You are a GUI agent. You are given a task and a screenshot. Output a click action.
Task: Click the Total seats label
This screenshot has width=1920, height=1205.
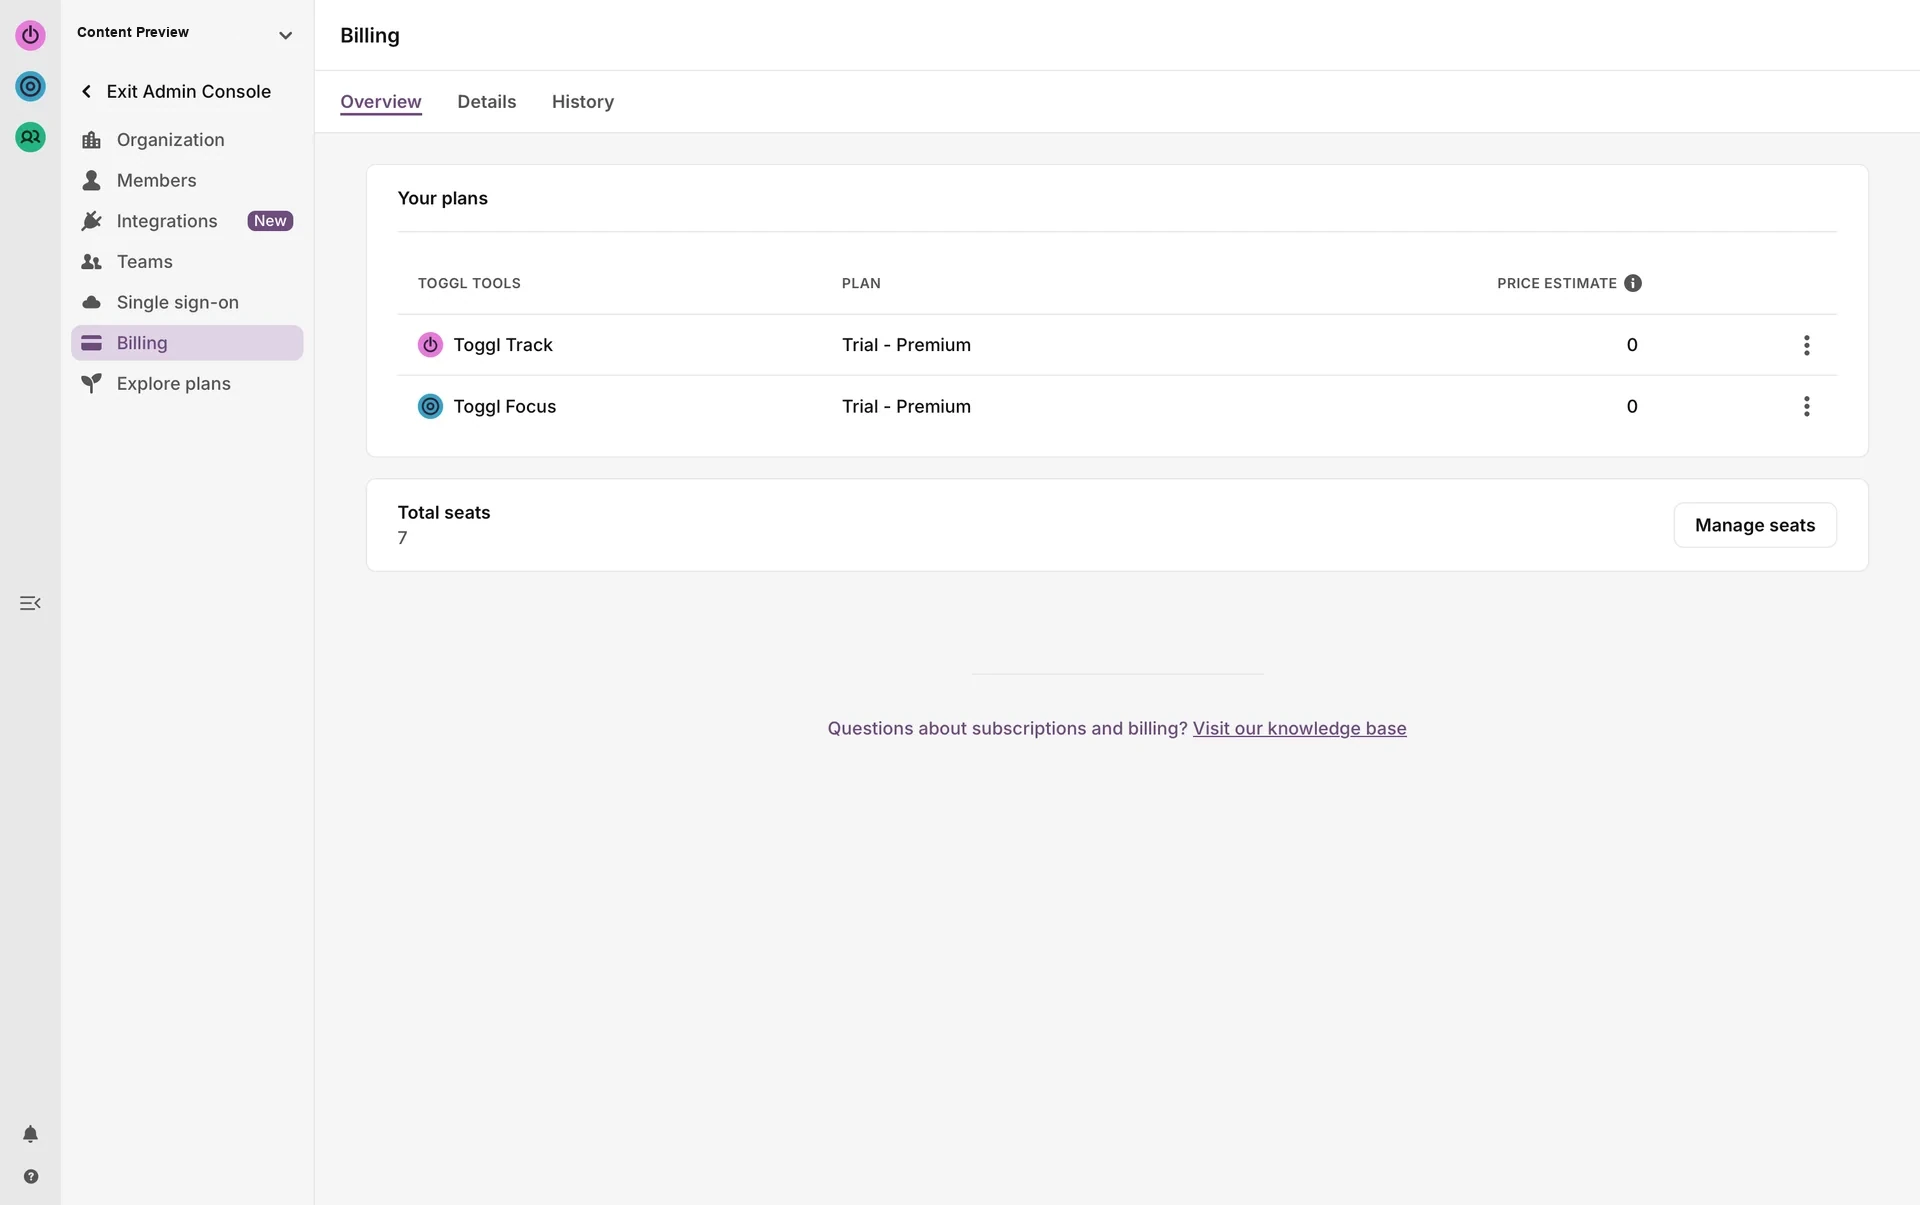click(x=444, y=512)
